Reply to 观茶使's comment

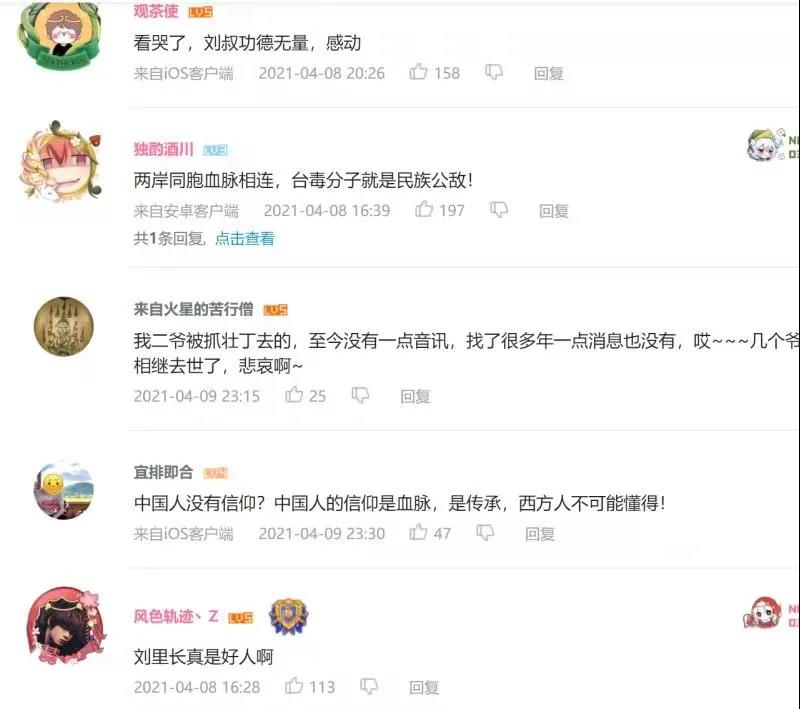(548, 73)
